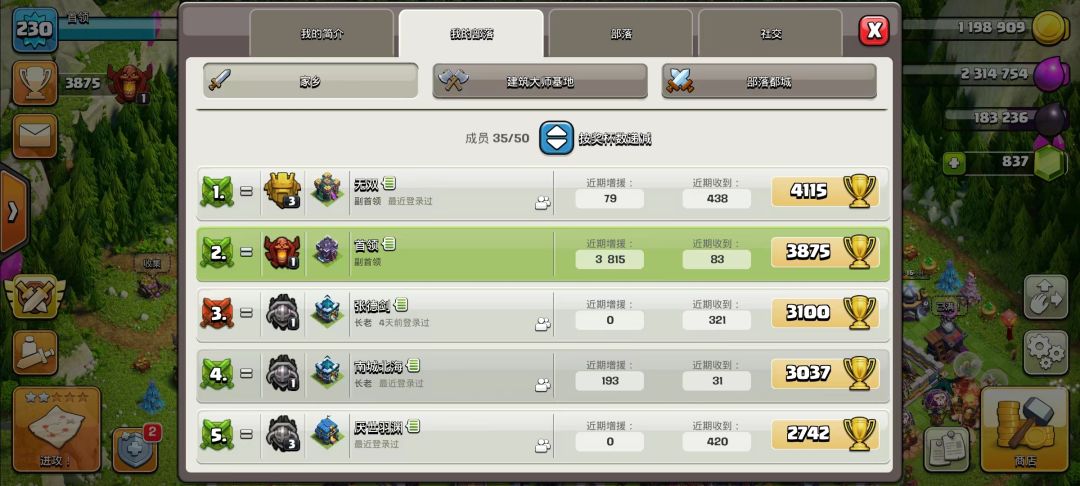The height and width of the screenshot is (486, 1080).
Task: Add gems with the green plus icon
Action: 954,164
